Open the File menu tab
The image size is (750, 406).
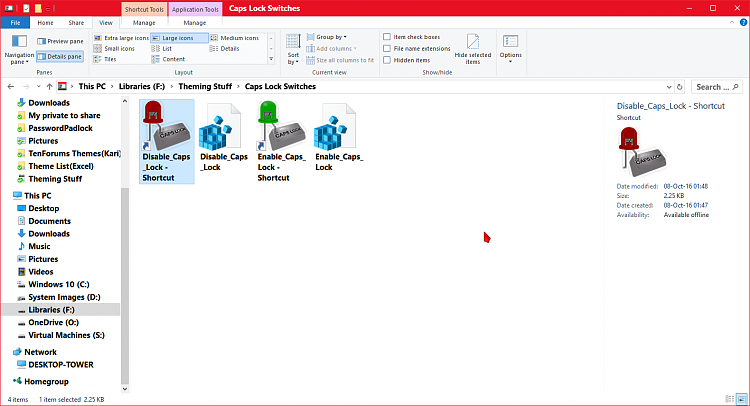click(16, 22)
